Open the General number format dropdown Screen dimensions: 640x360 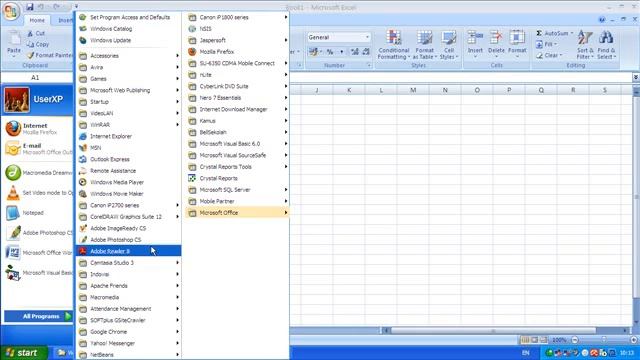[367, 37]
